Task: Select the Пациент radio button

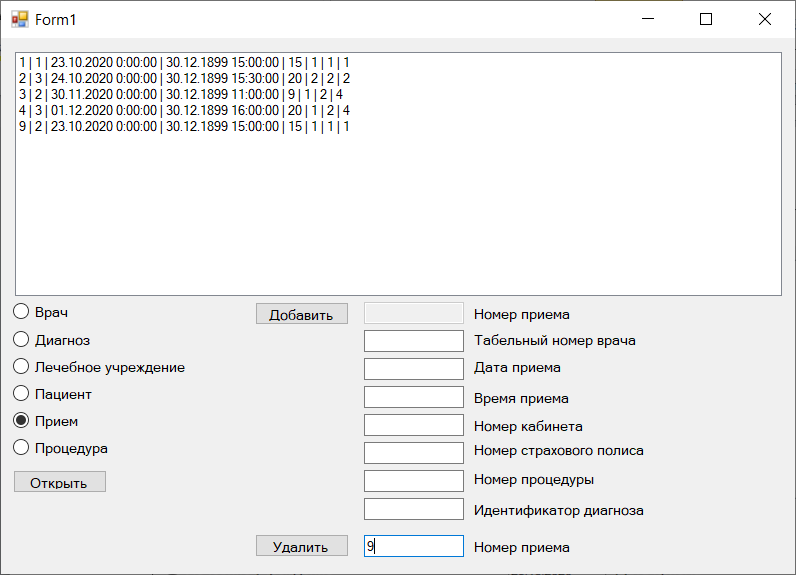Action: 21,393
